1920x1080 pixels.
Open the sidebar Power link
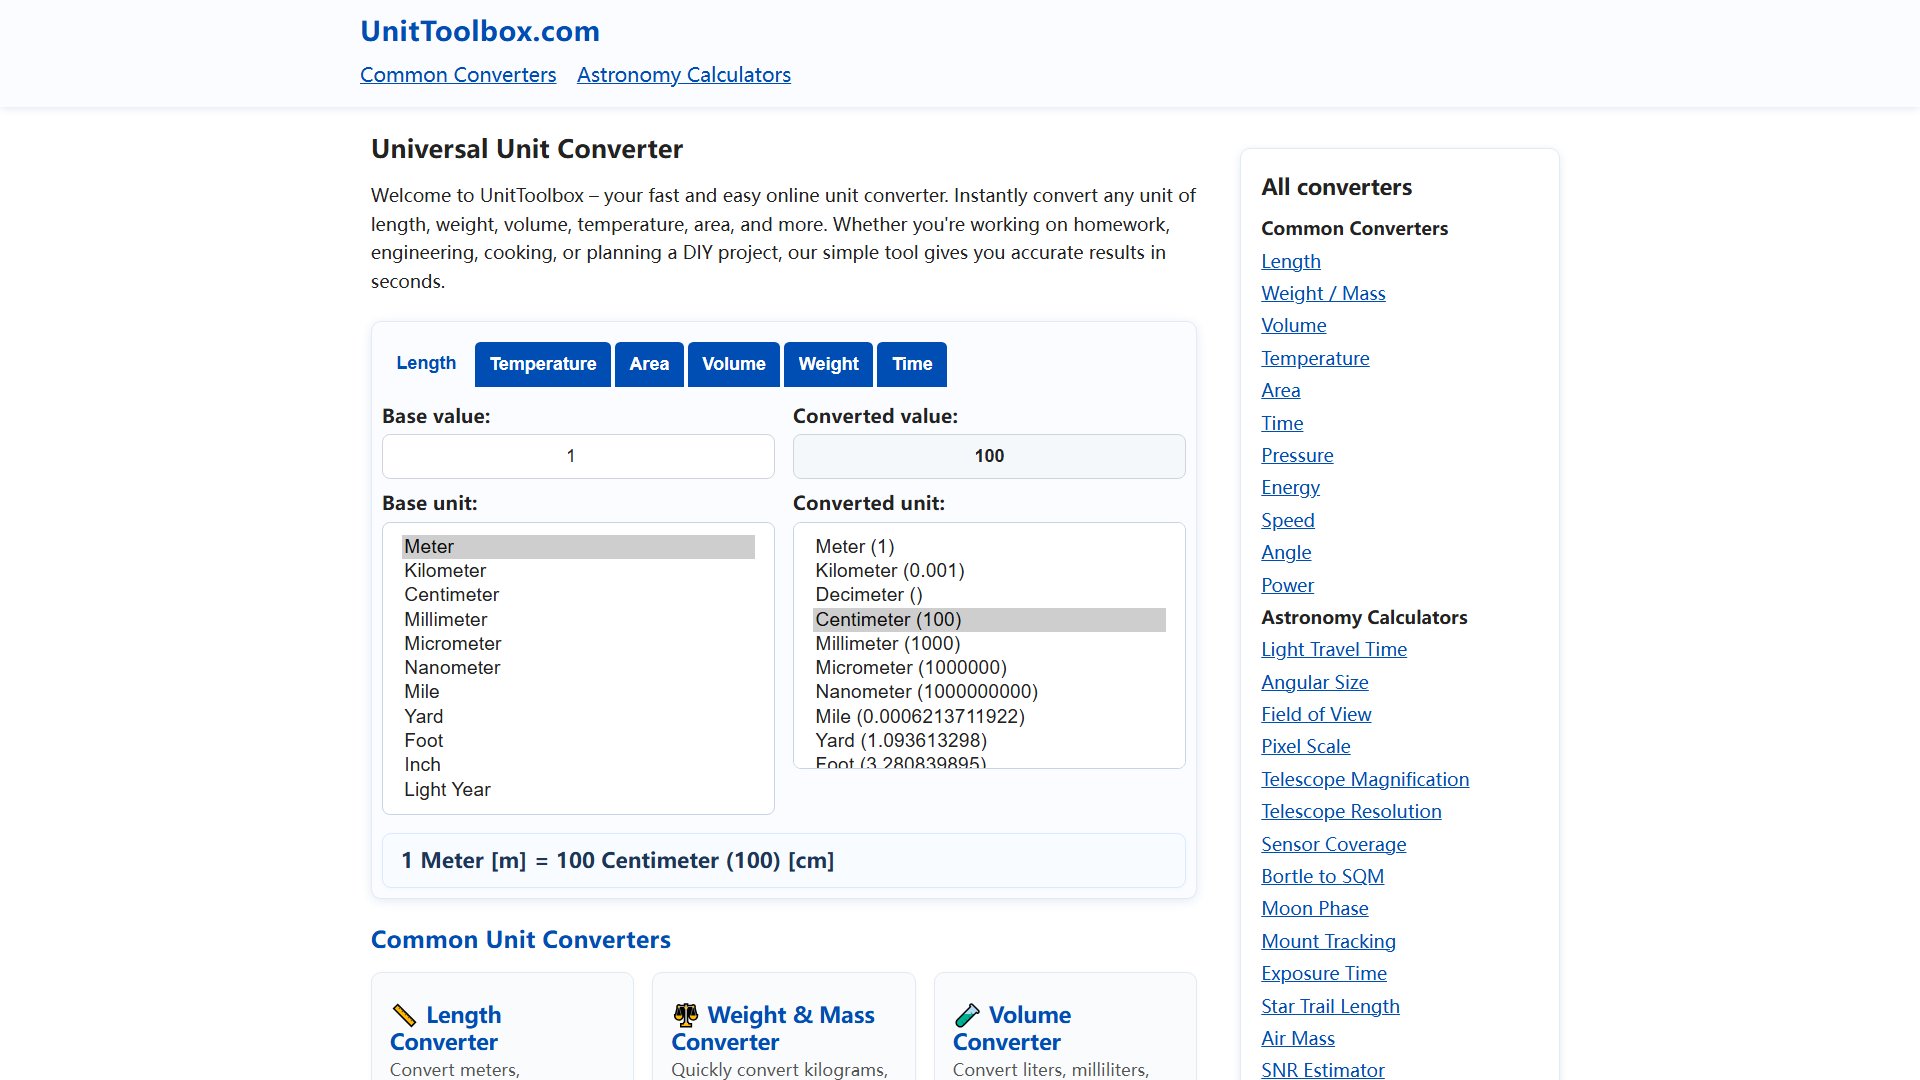1287,586
